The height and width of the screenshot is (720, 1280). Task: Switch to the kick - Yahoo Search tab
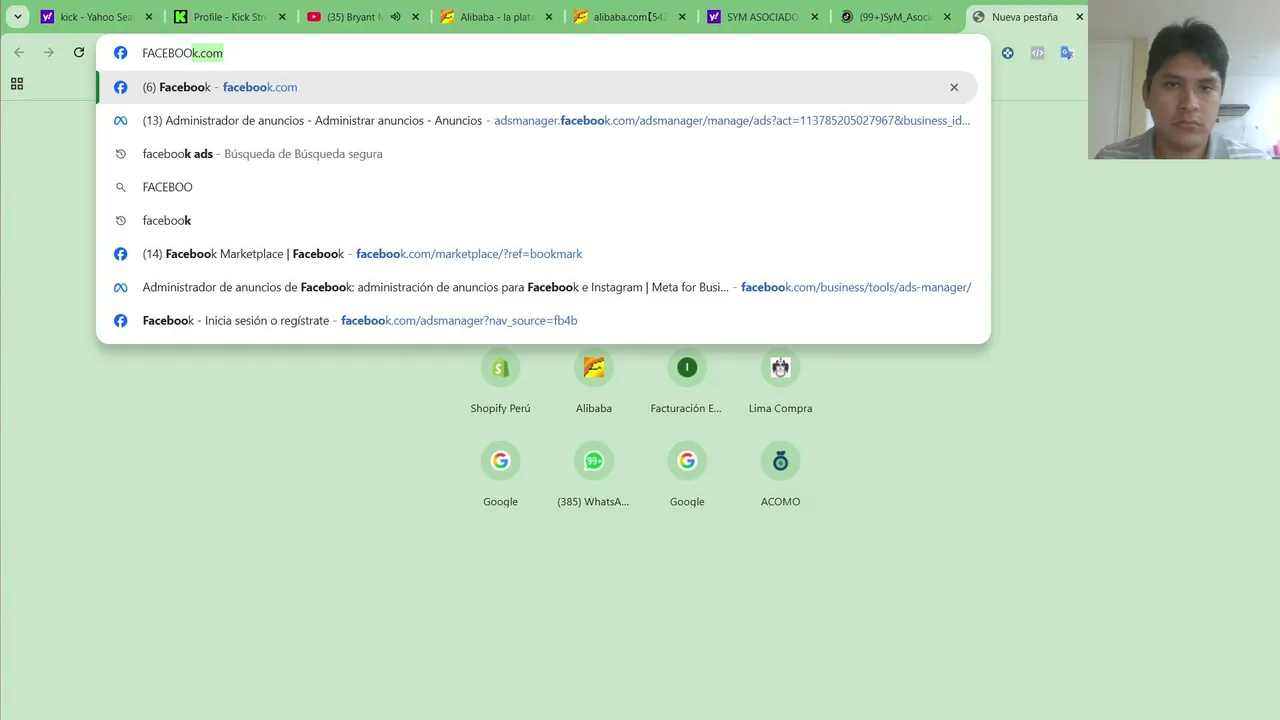[x=97, y=17]
